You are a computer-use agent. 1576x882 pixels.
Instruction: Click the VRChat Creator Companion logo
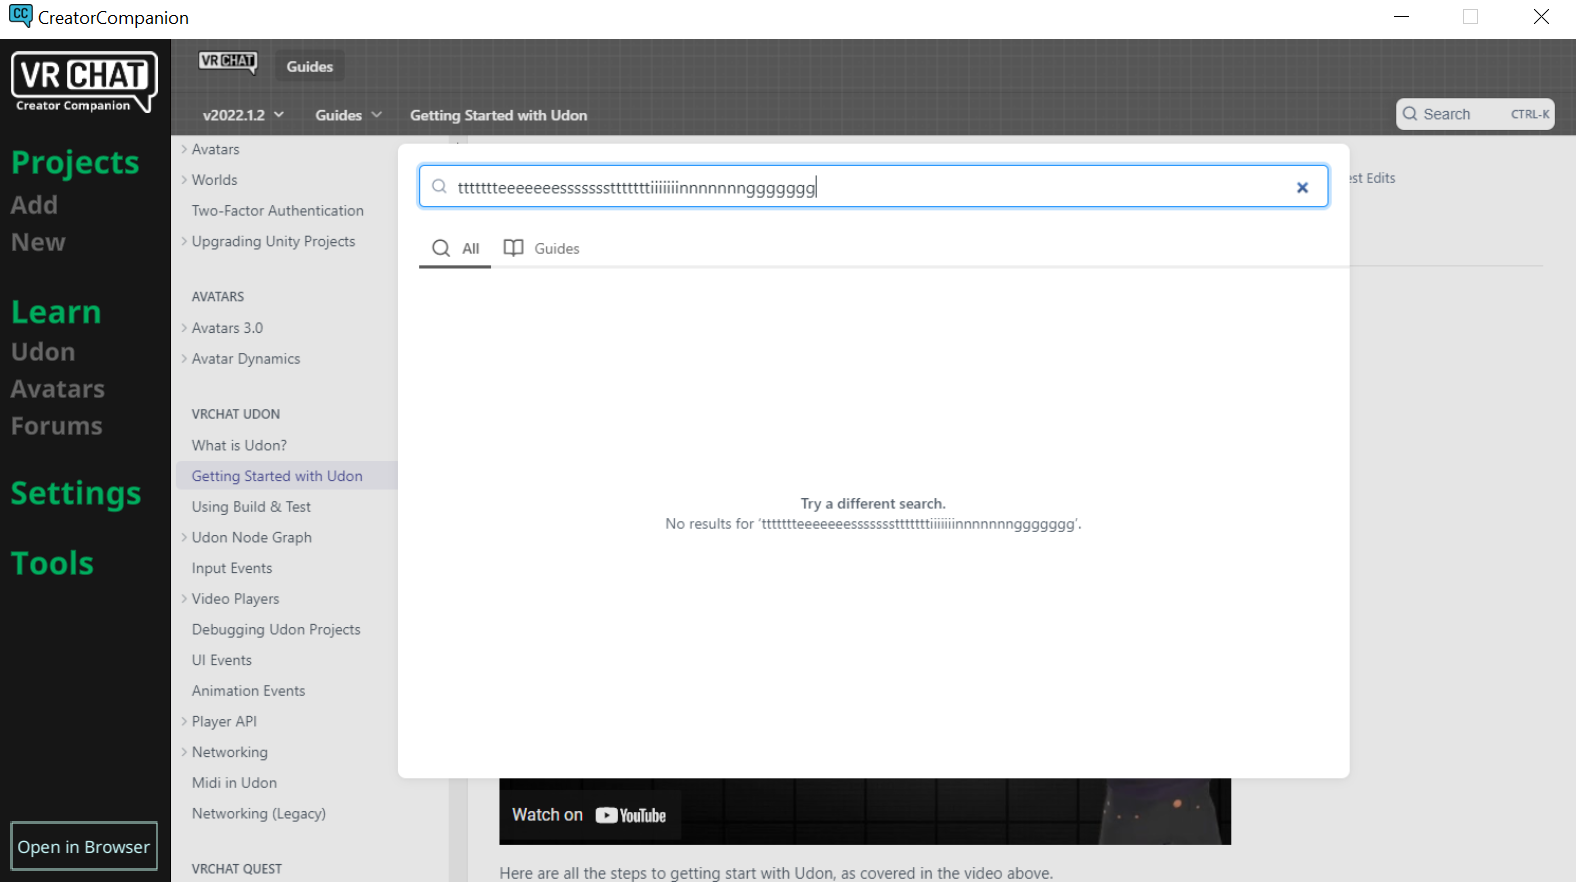tap(84, 82)
